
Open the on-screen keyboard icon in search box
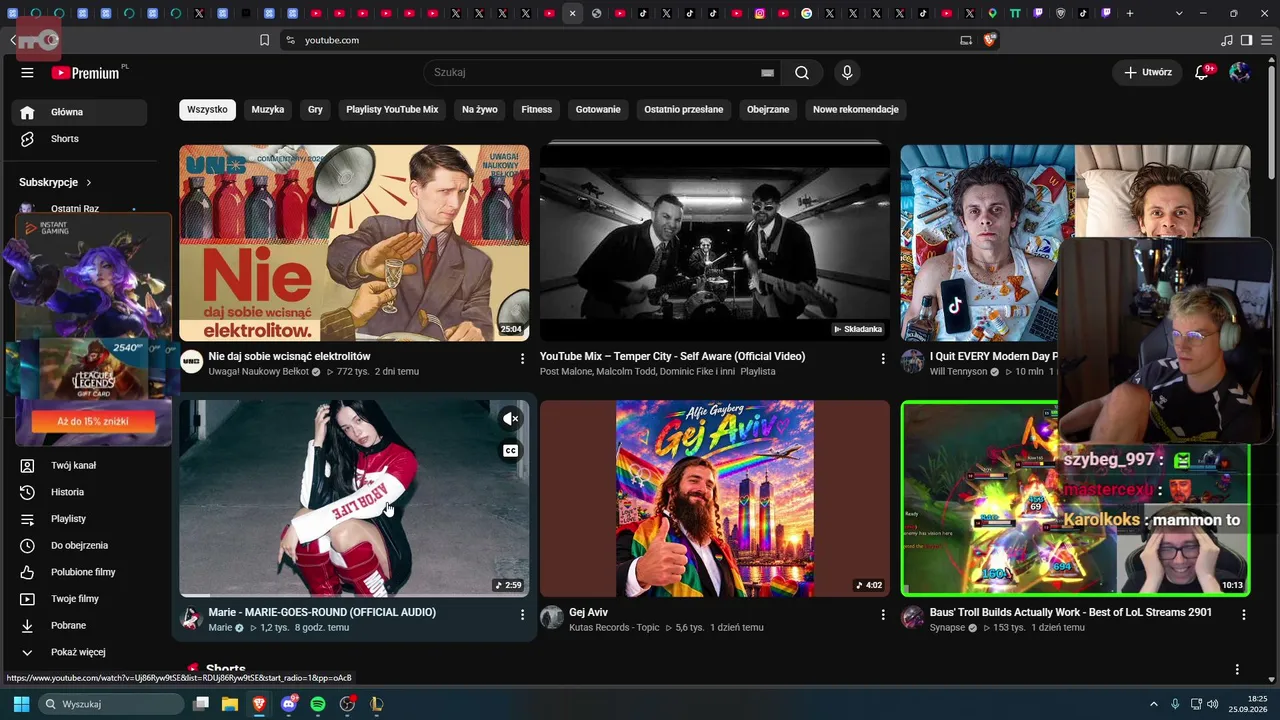click(767, 72)
